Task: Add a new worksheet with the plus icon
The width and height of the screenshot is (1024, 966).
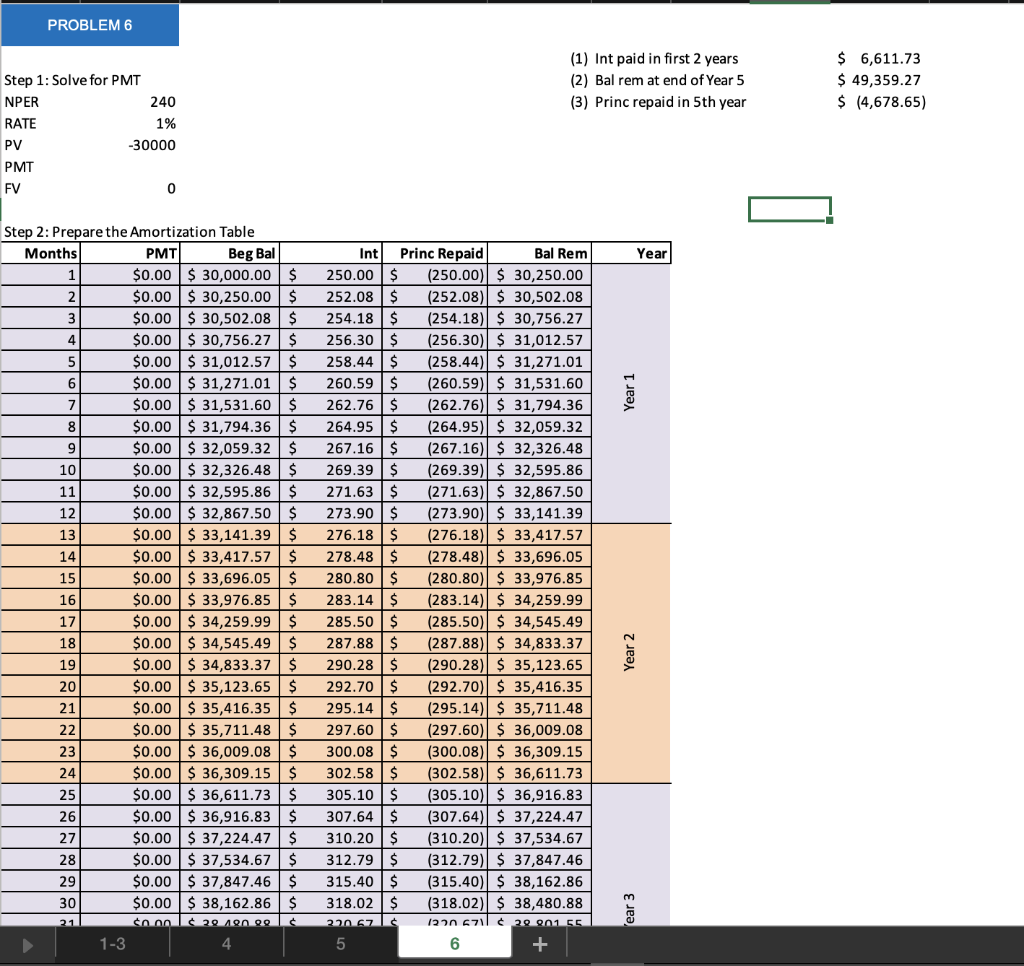Action: 540,942
